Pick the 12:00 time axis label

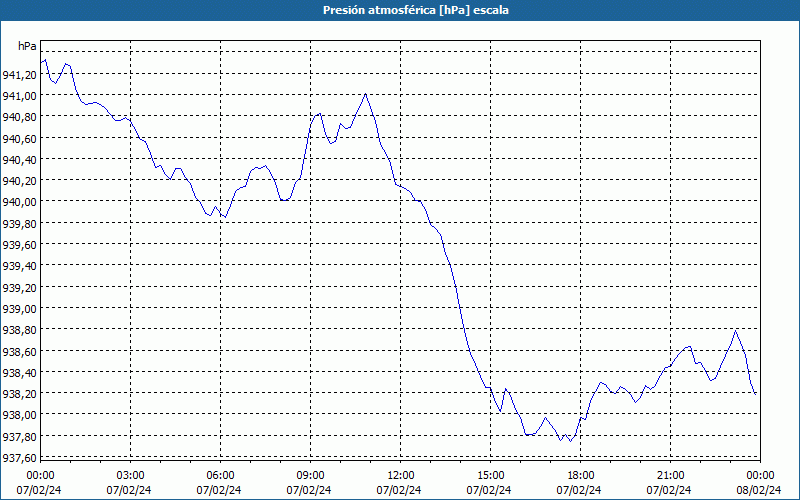(x=401, y=476)
